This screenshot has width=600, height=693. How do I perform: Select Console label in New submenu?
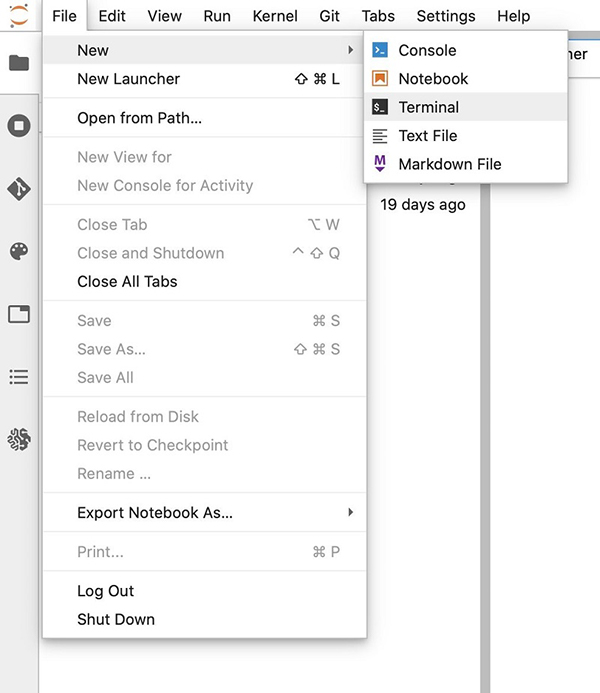pyautogui.click(x=427, y=50)
